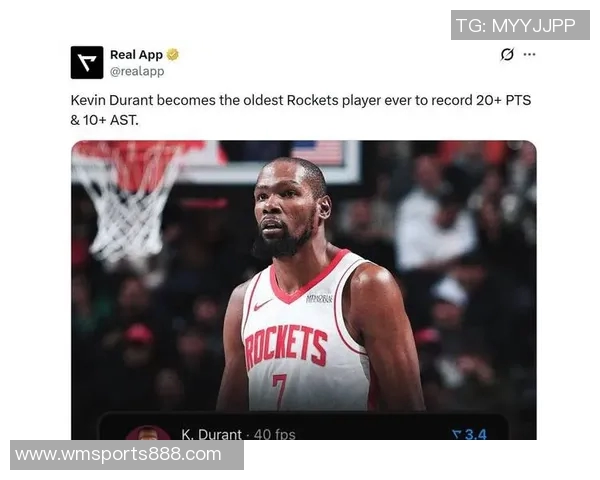
Task: Click the Nike swoosh on the jersey
Action: coord(262,305)
